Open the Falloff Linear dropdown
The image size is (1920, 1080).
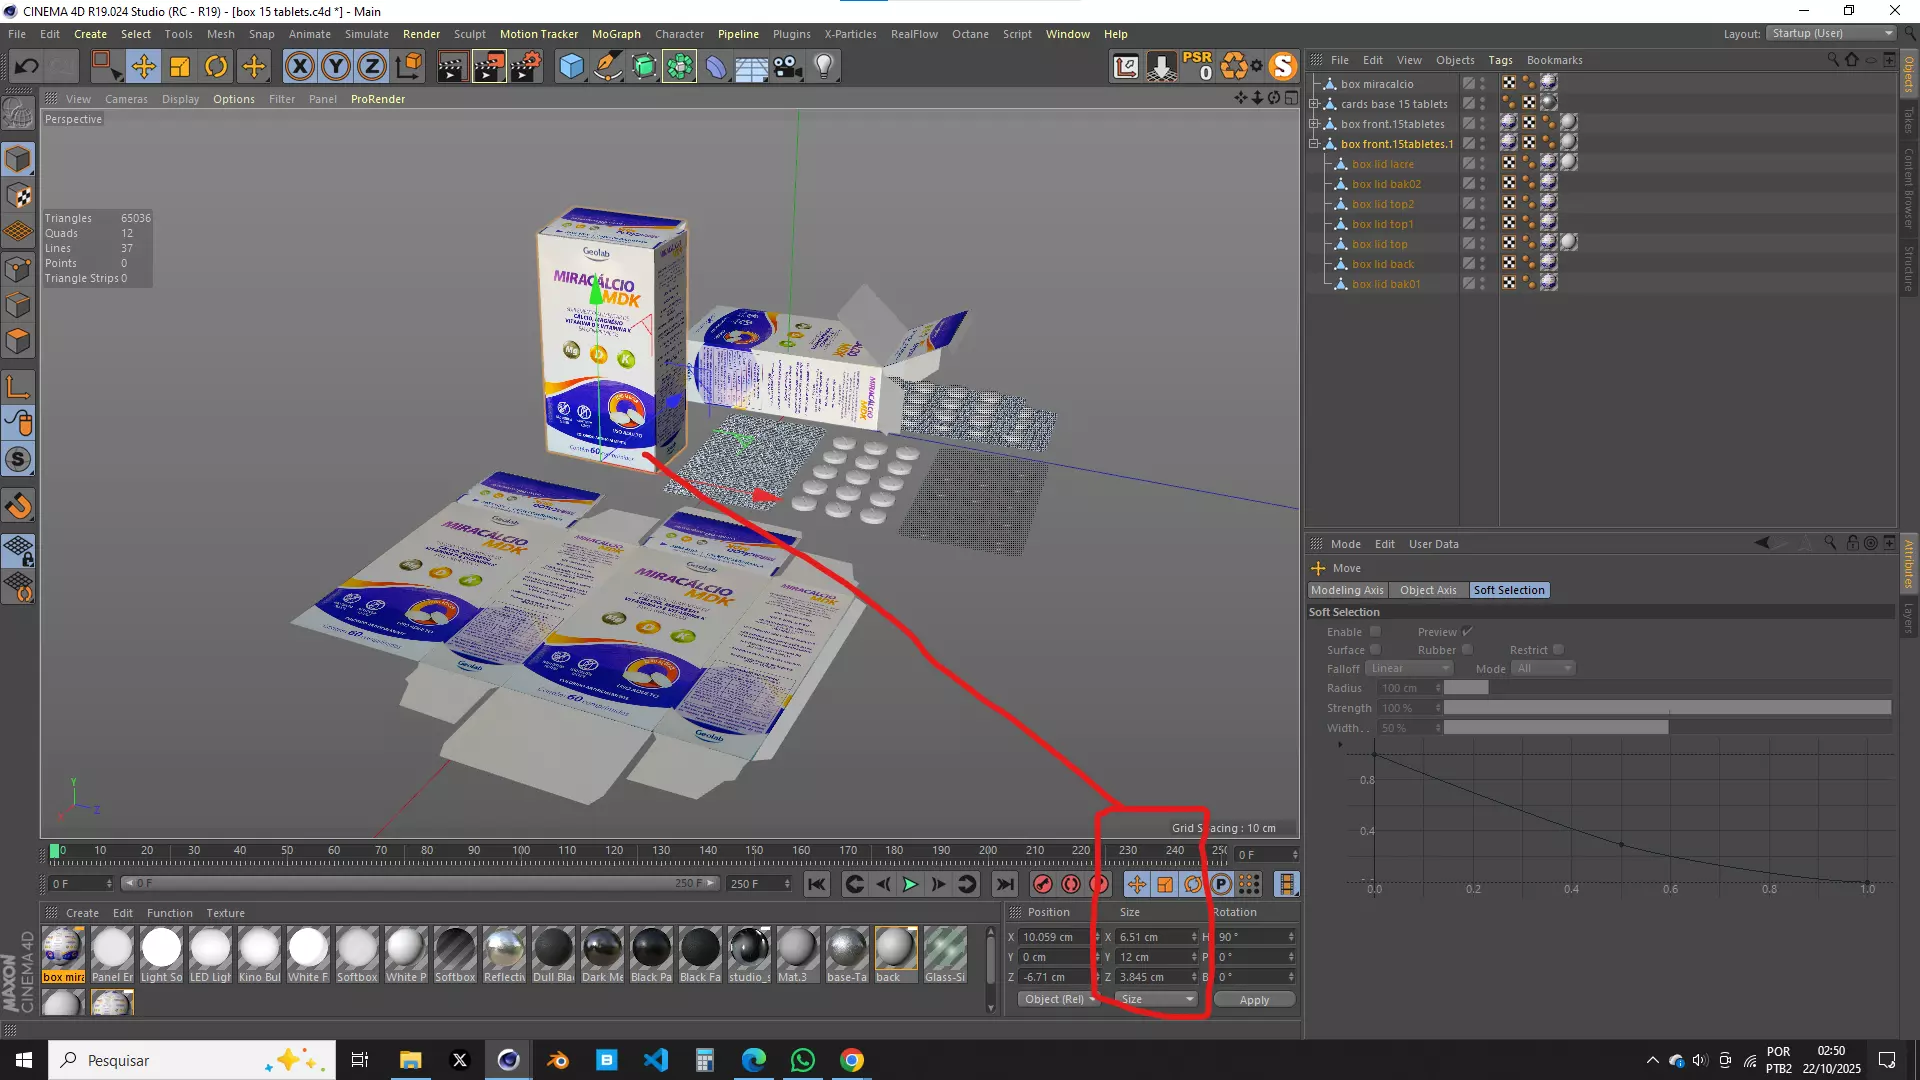[1409, 668]
